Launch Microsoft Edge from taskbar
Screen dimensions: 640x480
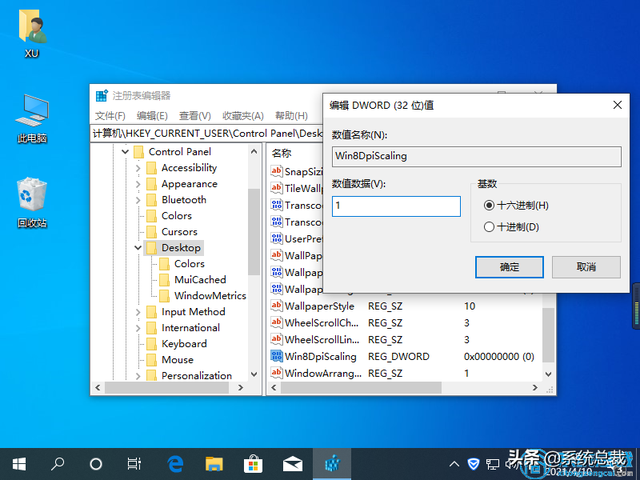pyautogui.click(x=175, y=464)
